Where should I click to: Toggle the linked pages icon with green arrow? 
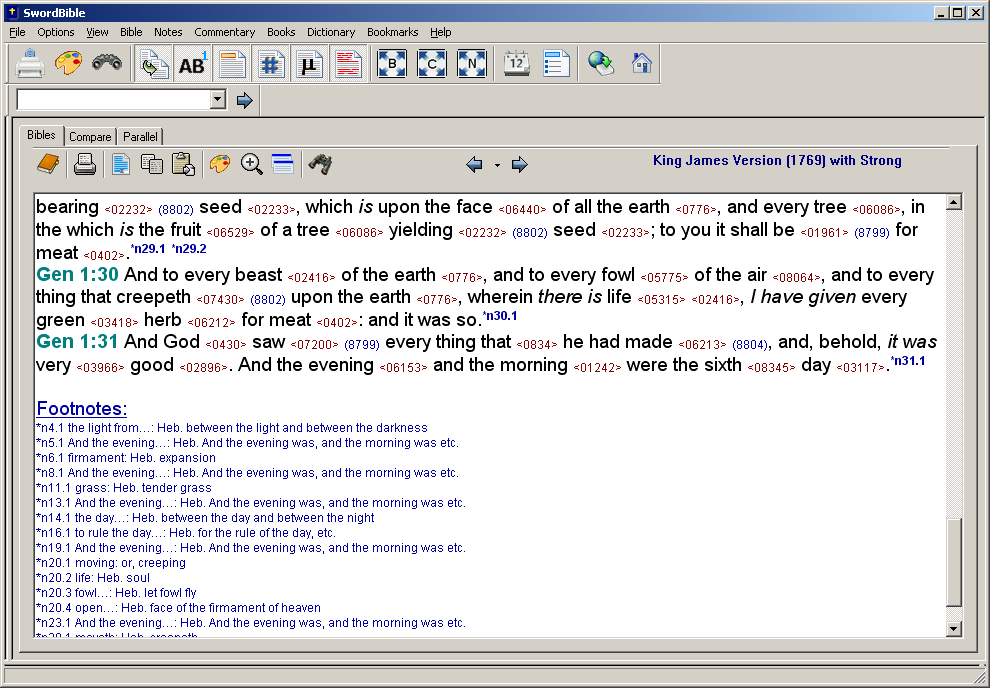click(153, 64)
